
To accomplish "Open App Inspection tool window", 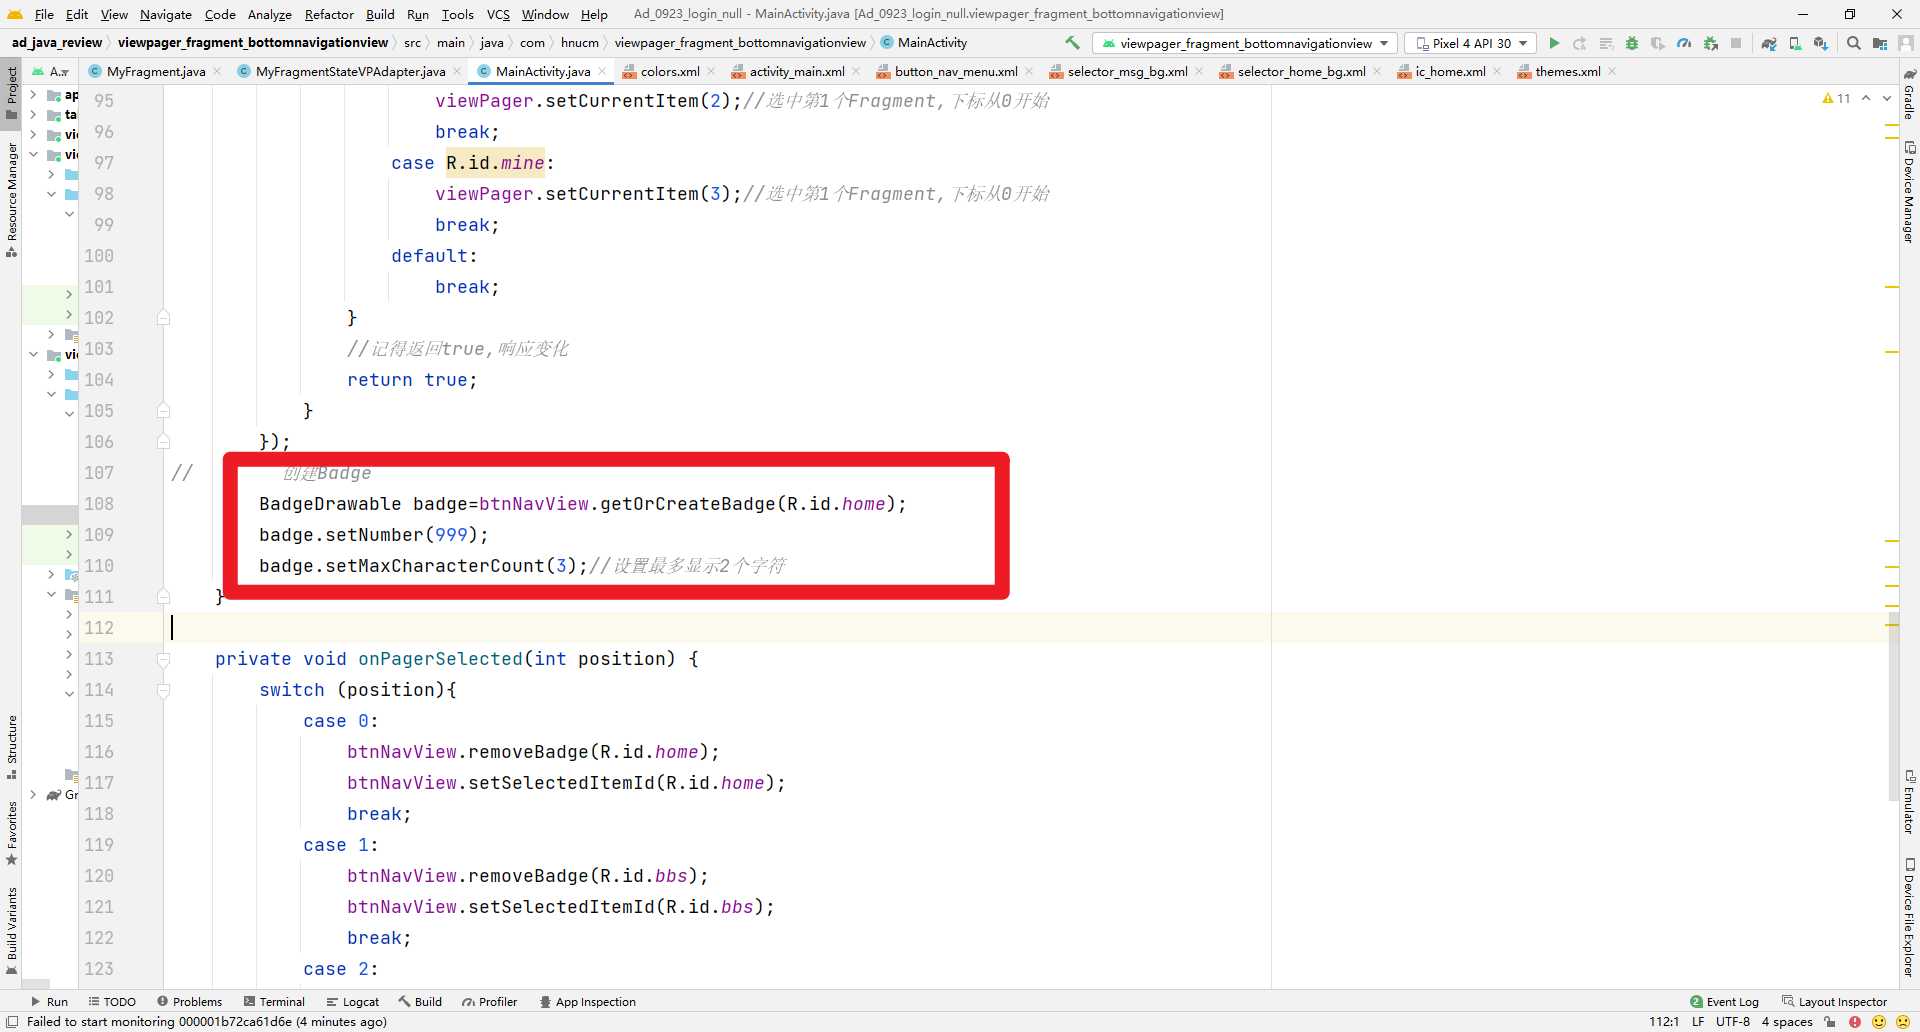I will pos(587,1002).
